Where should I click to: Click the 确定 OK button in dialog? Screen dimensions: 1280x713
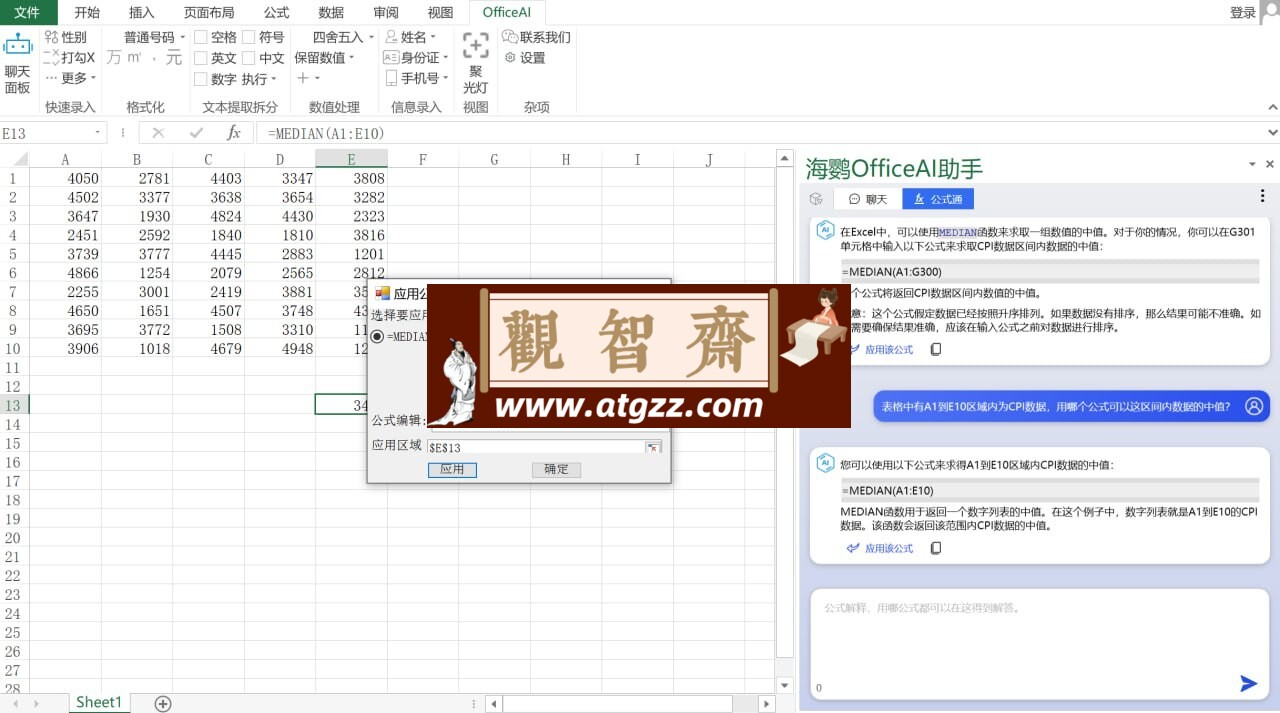[x=556, y=469]
